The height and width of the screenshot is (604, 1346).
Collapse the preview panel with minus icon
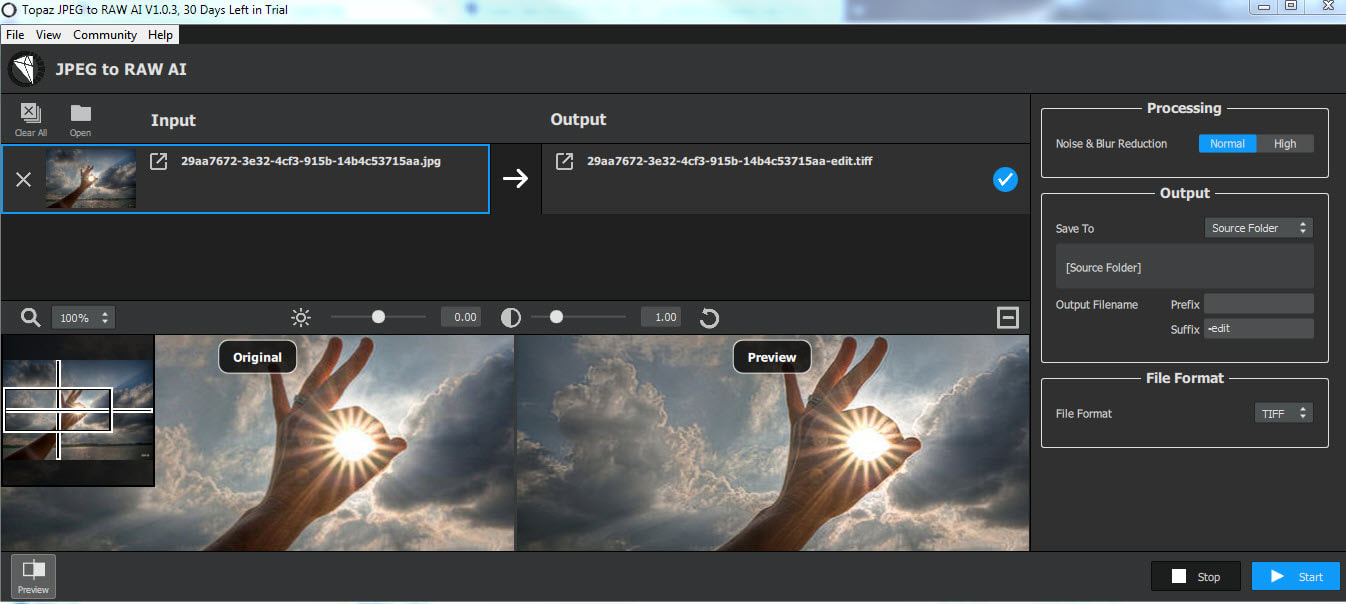[1008, 317]
